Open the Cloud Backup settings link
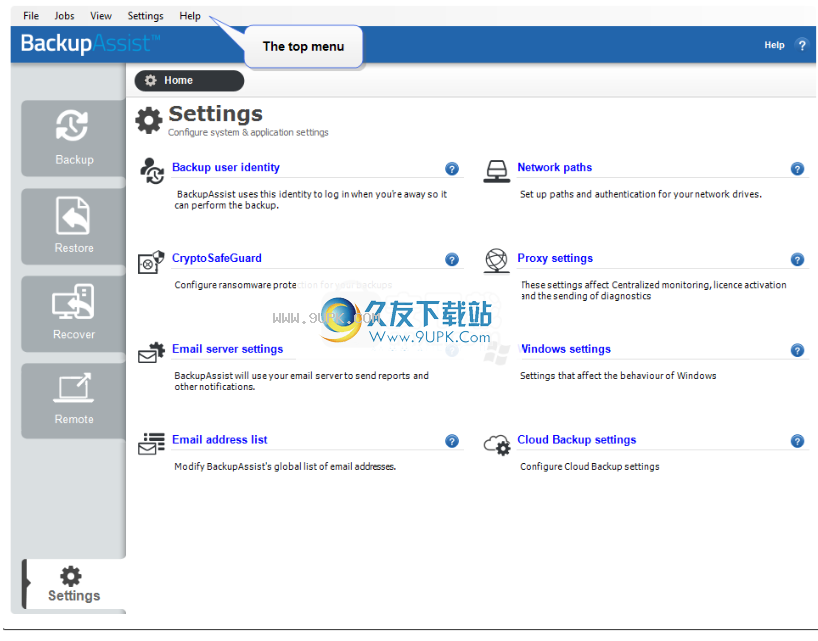The image size is (818, 641). coord(576,440)
